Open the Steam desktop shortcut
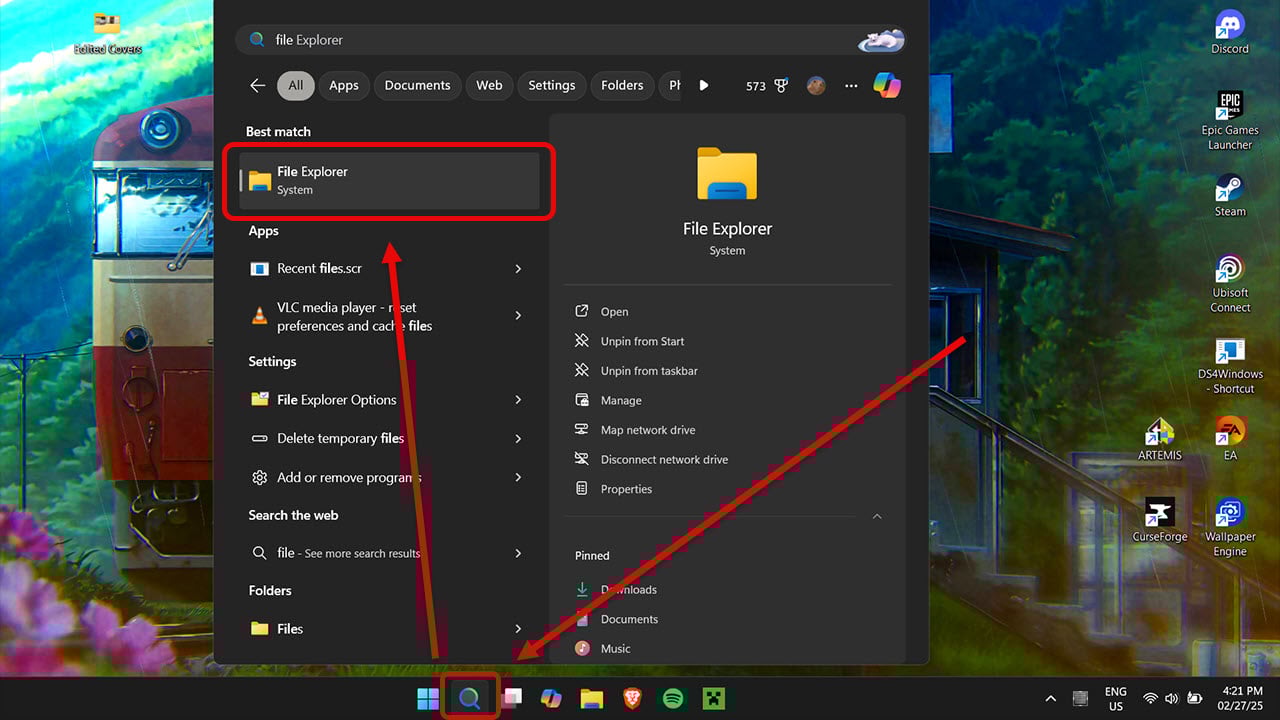The height and width of the screenshot is (720, 1280). point(1229,195)
